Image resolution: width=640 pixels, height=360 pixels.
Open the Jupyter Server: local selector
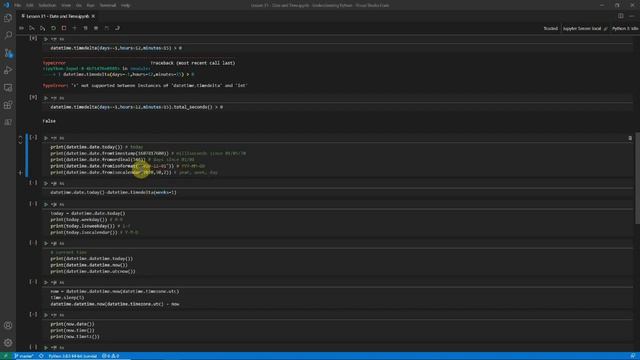click(x=584, y=29)
